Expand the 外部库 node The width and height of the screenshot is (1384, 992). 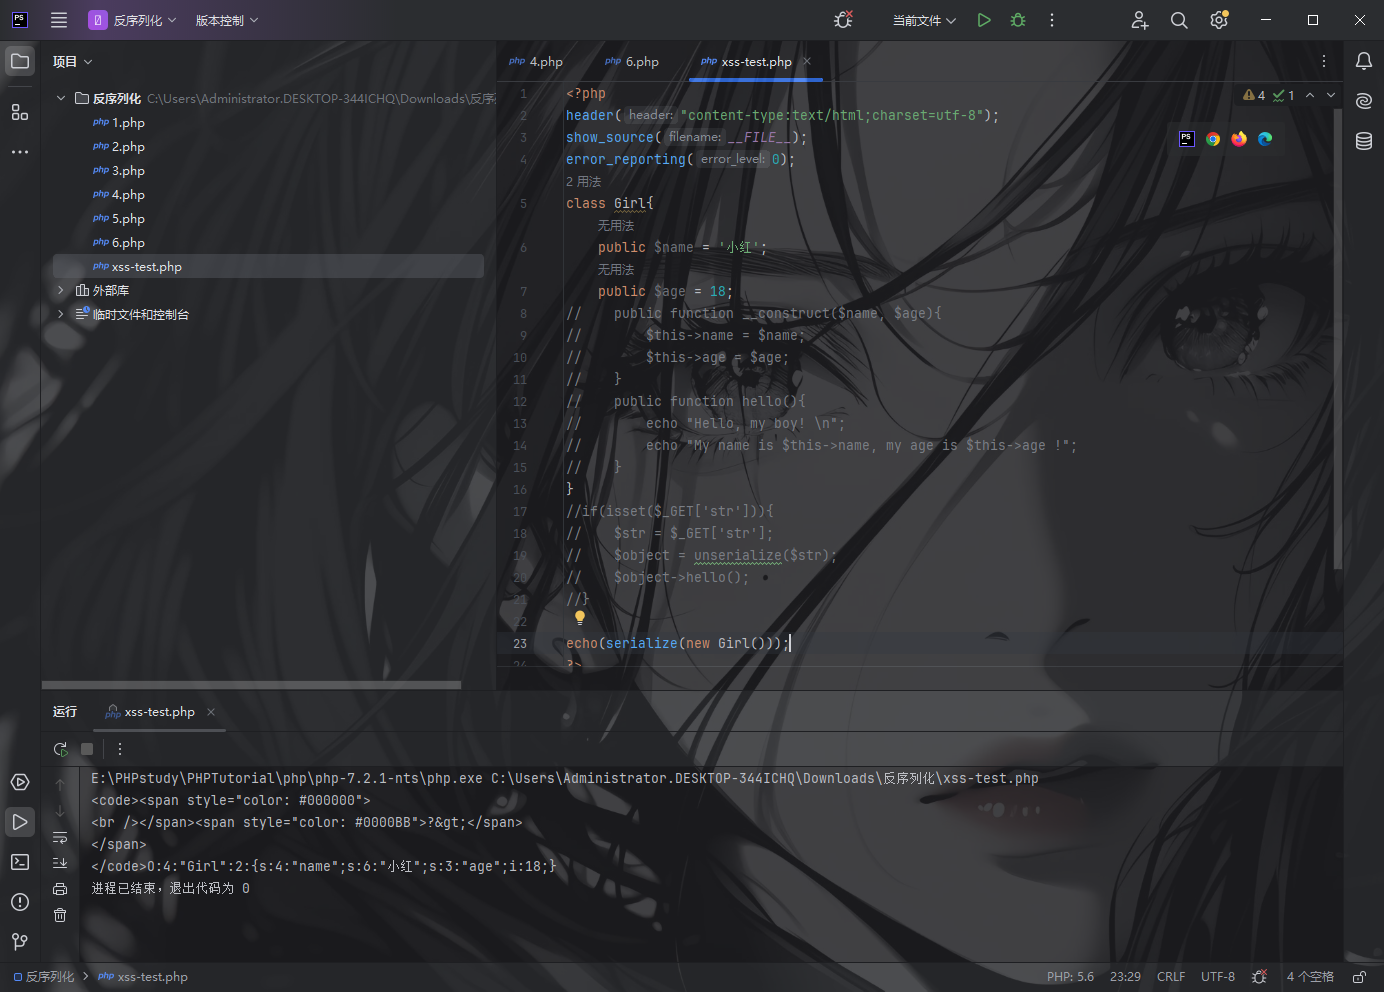61,290
